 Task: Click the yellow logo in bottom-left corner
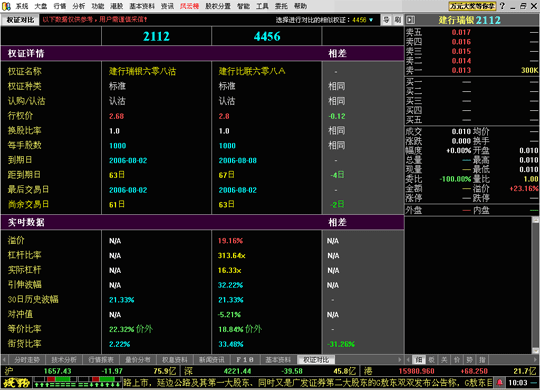pos(16,382)
